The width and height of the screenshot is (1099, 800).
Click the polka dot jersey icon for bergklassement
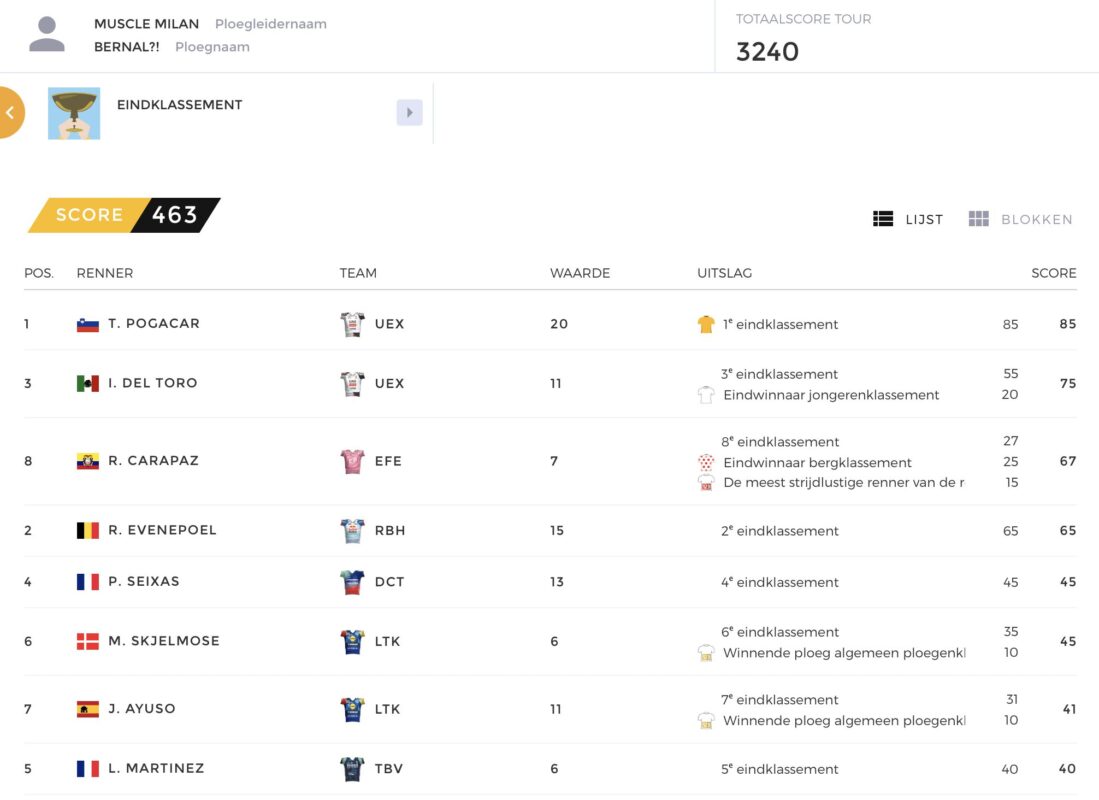click(706, 462)
